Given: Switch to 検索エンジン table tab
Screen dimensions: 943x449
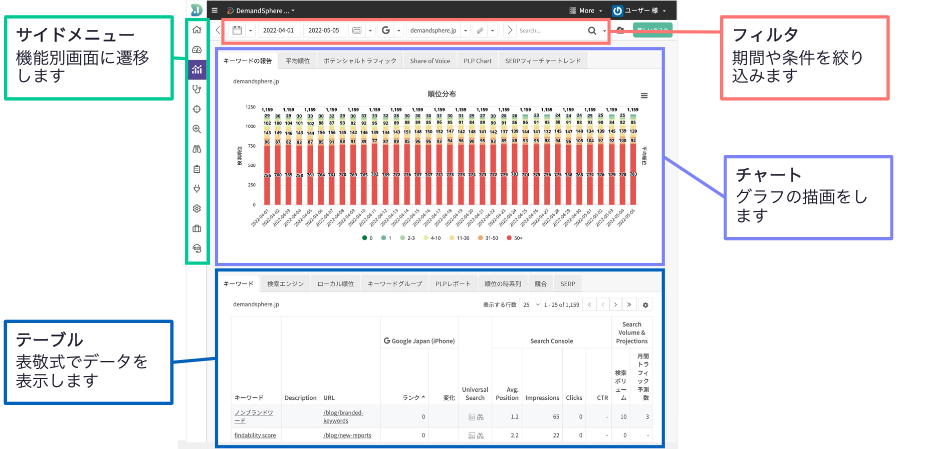Looking at the screenshot, I should tap(286, 284).
